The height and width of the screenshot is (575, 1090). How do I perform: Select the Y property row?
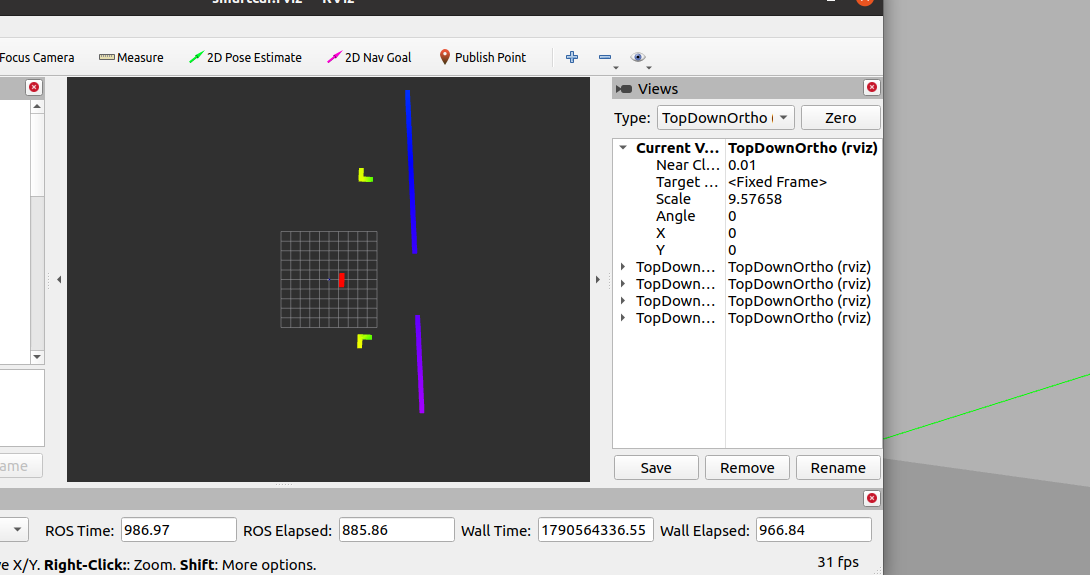(747, 250)
